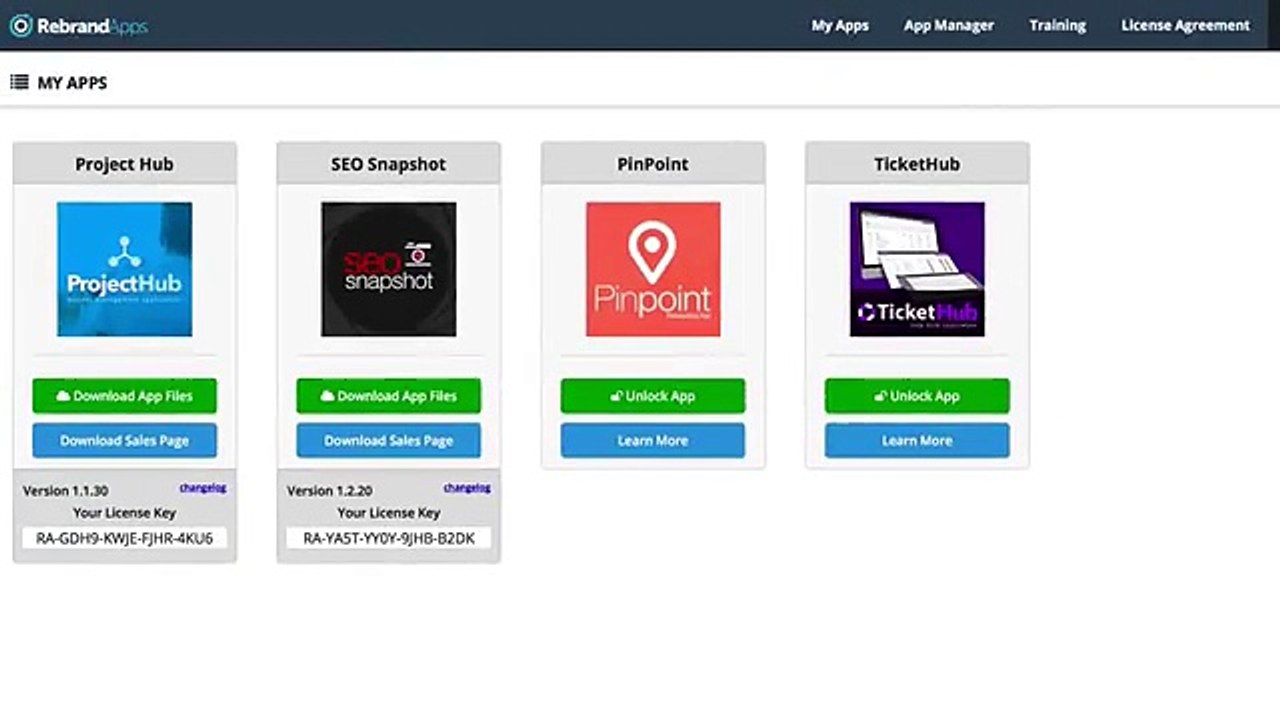The height and width of the screenshot is (720, 1280).
Task: Open the SEO Snapshot changelog link
Action: [467, 488]
